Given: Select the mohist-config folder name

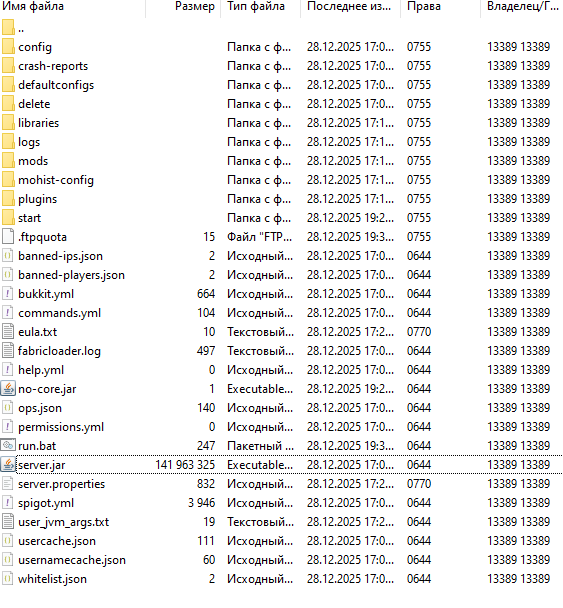Looking at the screenshot, I should coord(56,180).
